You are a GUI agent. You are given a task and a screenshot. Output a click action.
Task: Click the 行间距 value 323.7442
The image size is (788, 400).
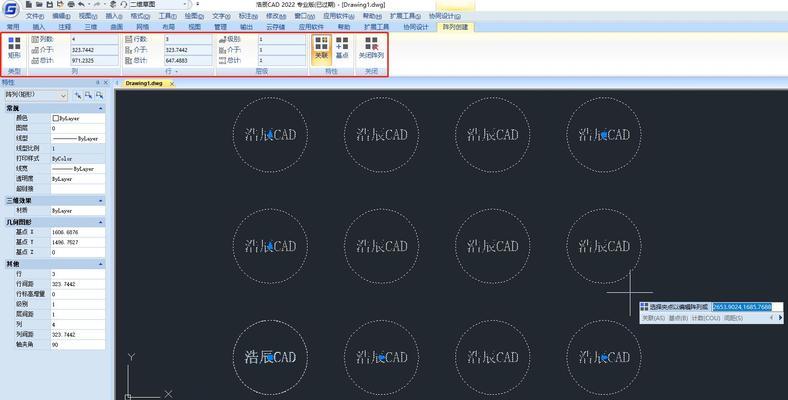tap(77, 284)
